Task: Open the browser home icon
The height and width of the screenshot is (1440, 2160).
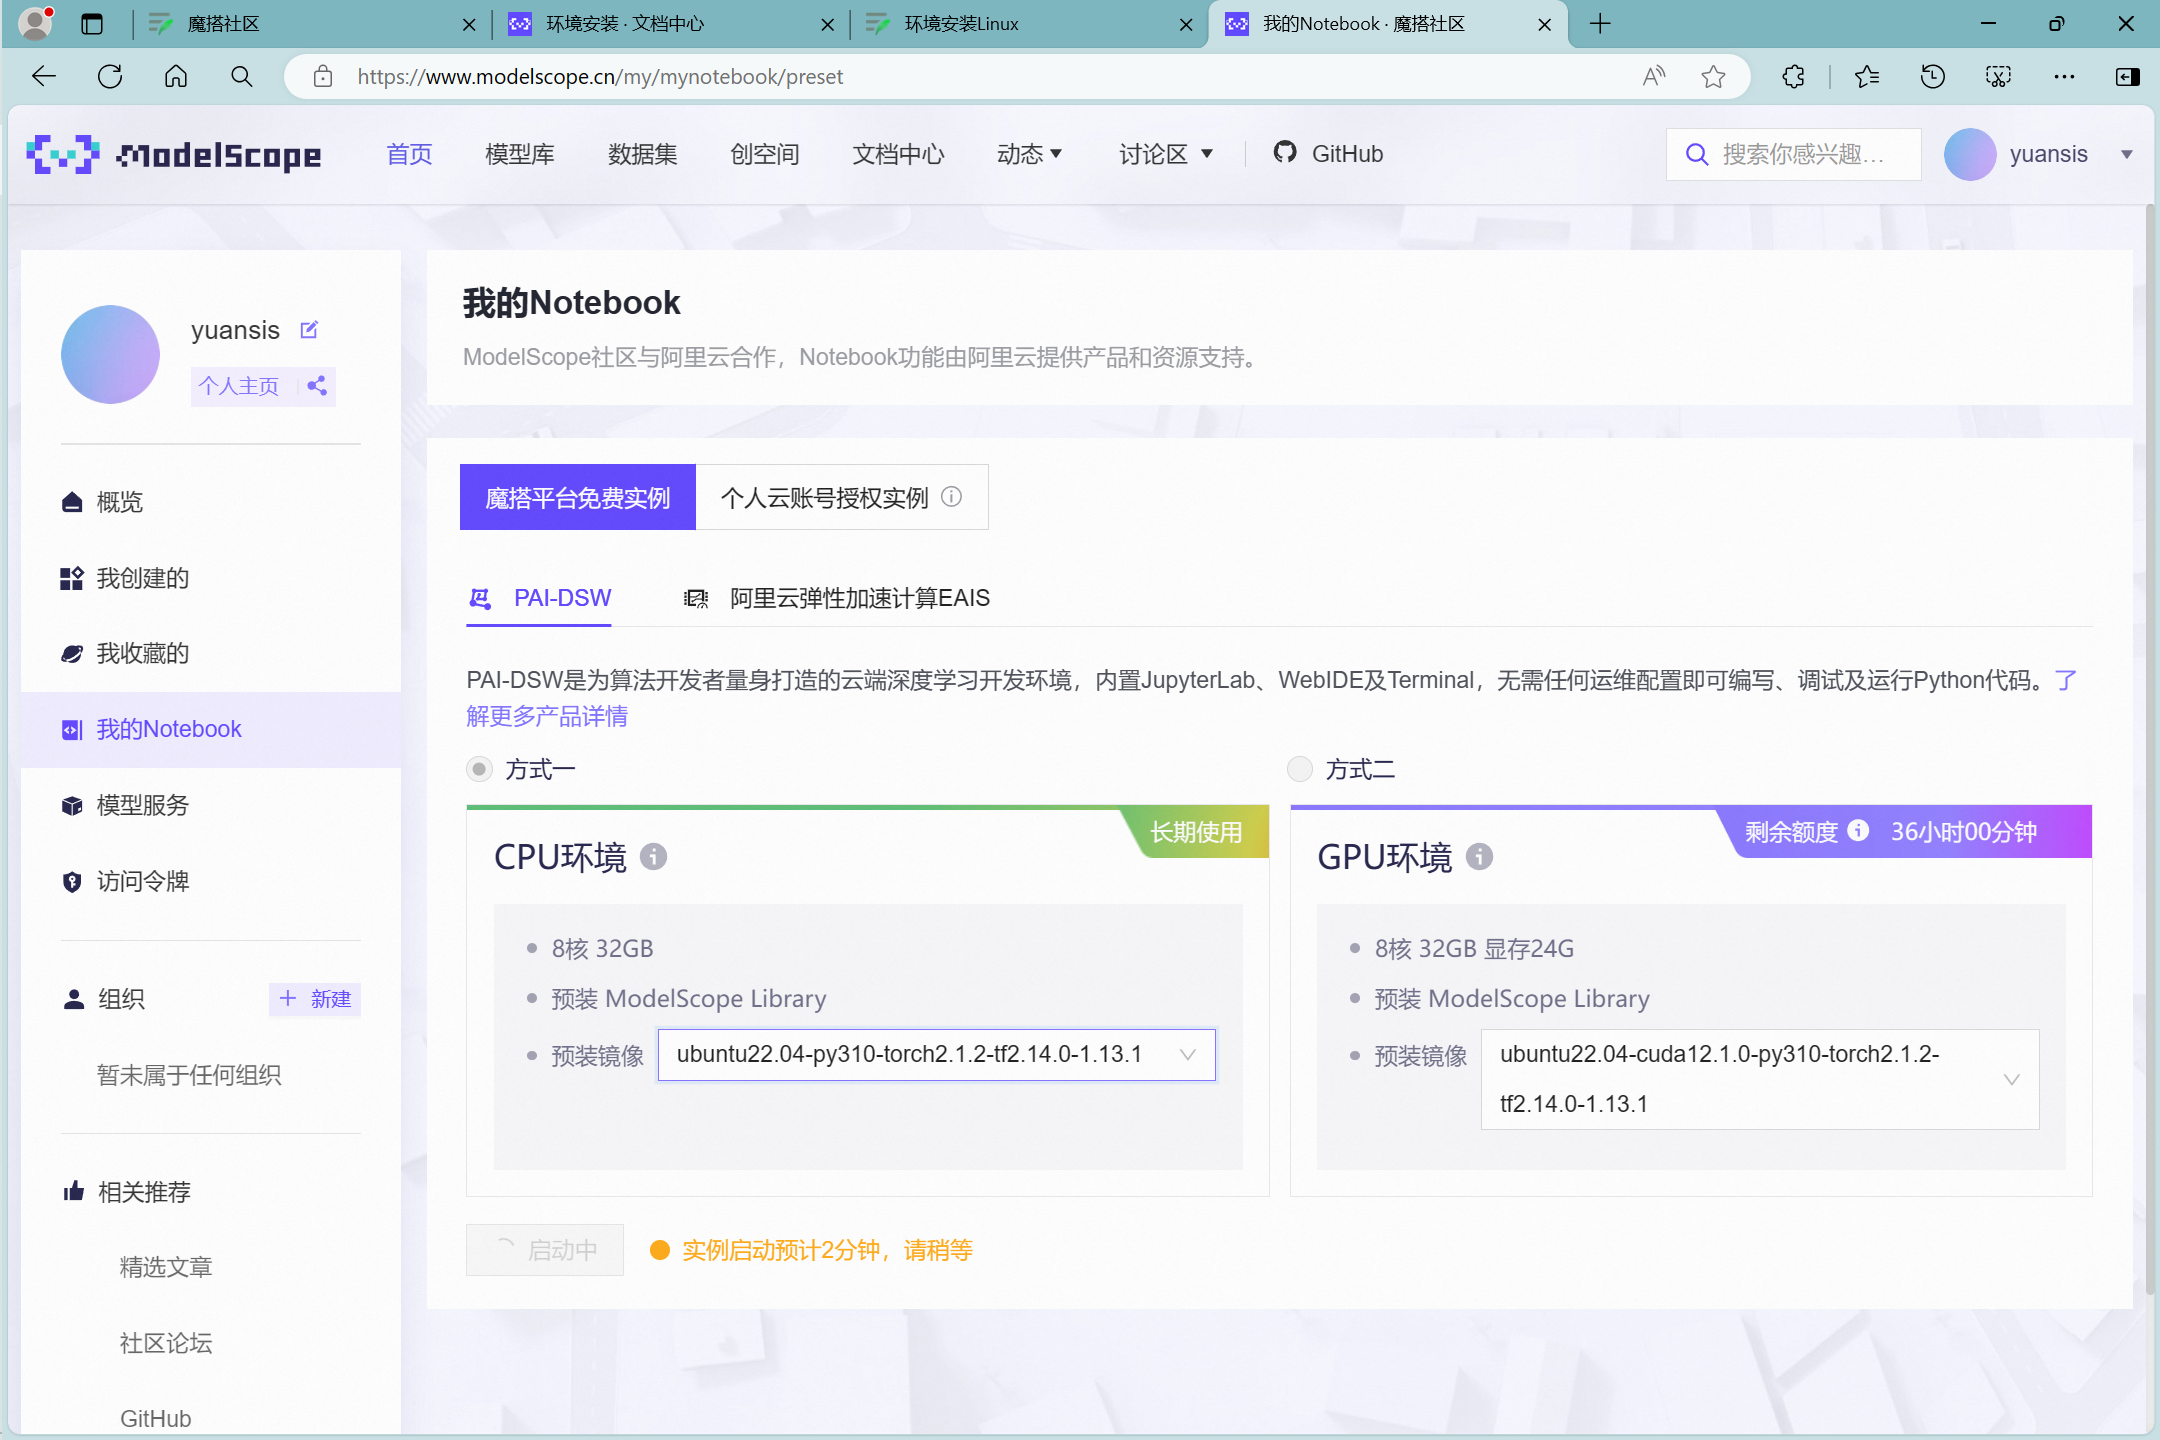Action: (176, 77)
